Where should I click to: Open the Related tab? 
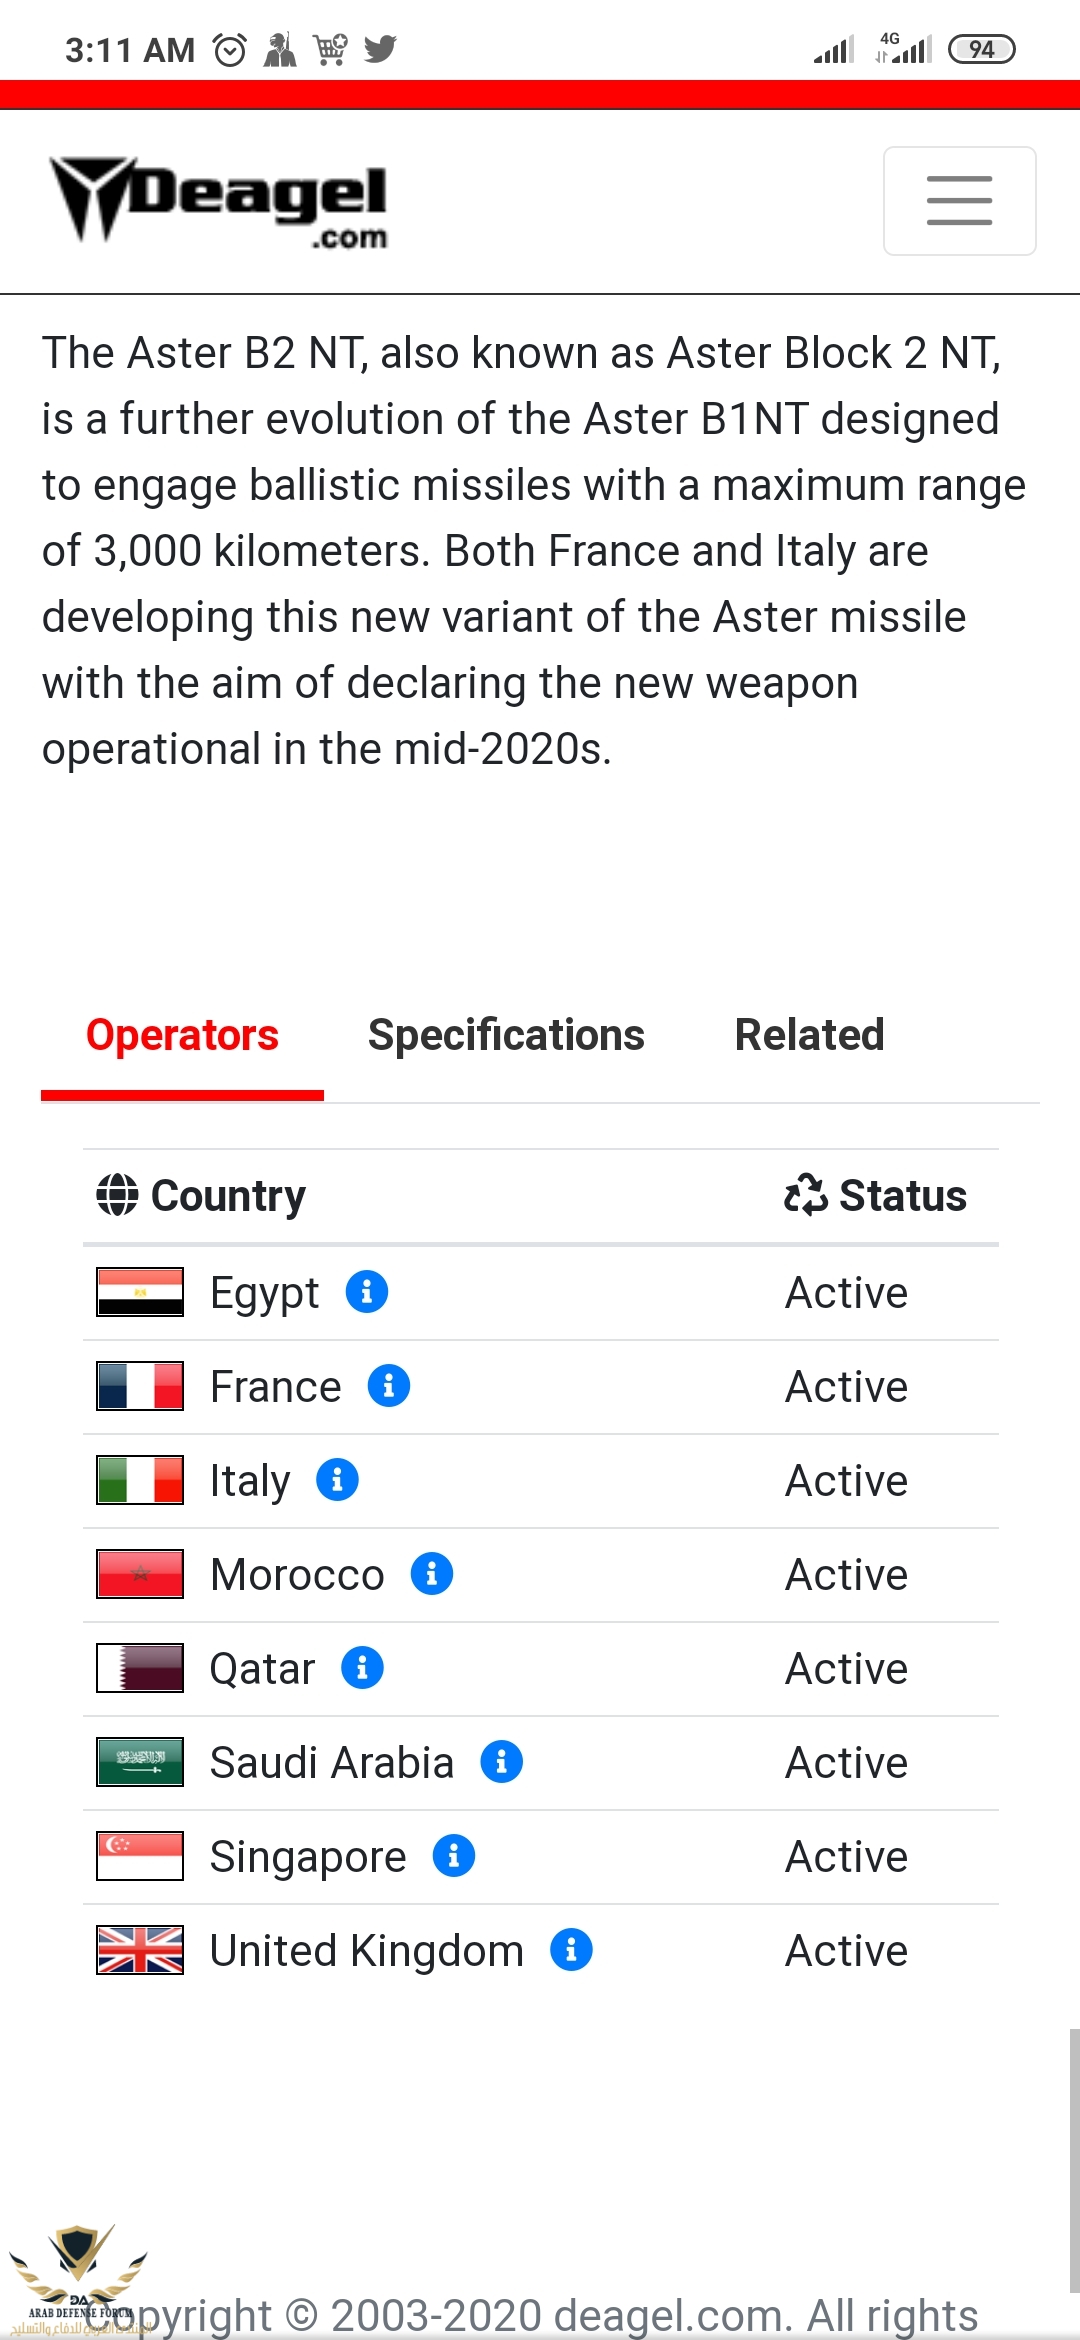(809, 1035)
